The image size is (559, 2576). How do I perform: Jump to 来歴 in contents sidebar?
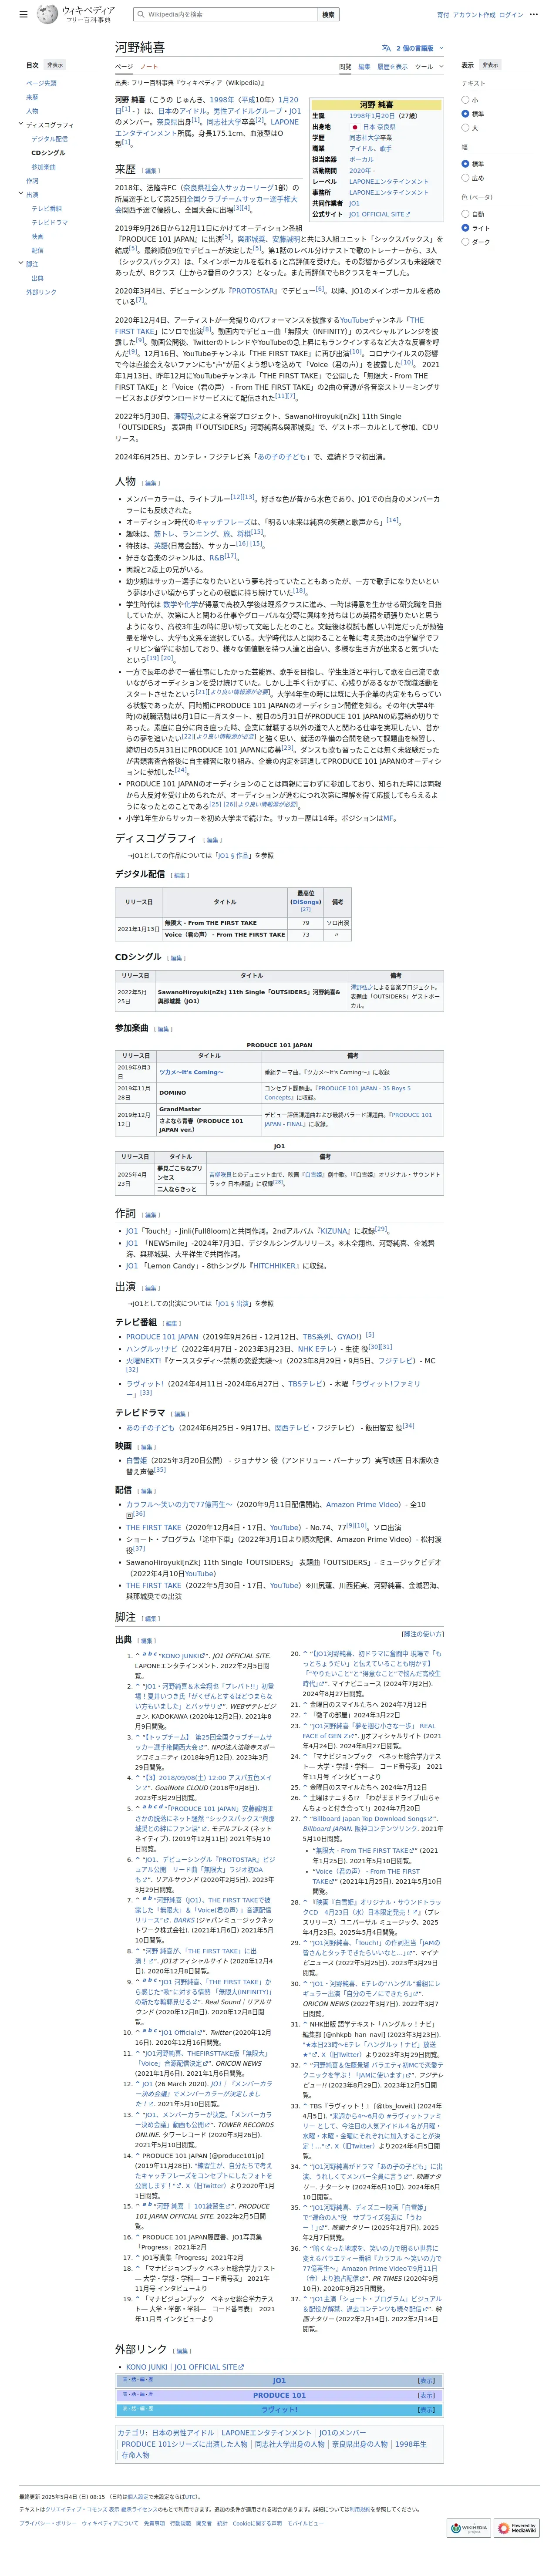(x=32, y=97)
